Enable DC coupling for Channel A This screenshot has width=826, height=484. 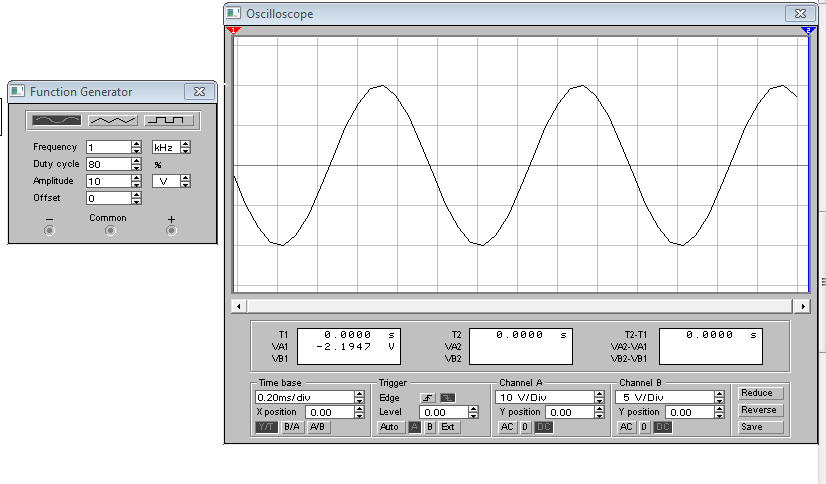[544, 427]
